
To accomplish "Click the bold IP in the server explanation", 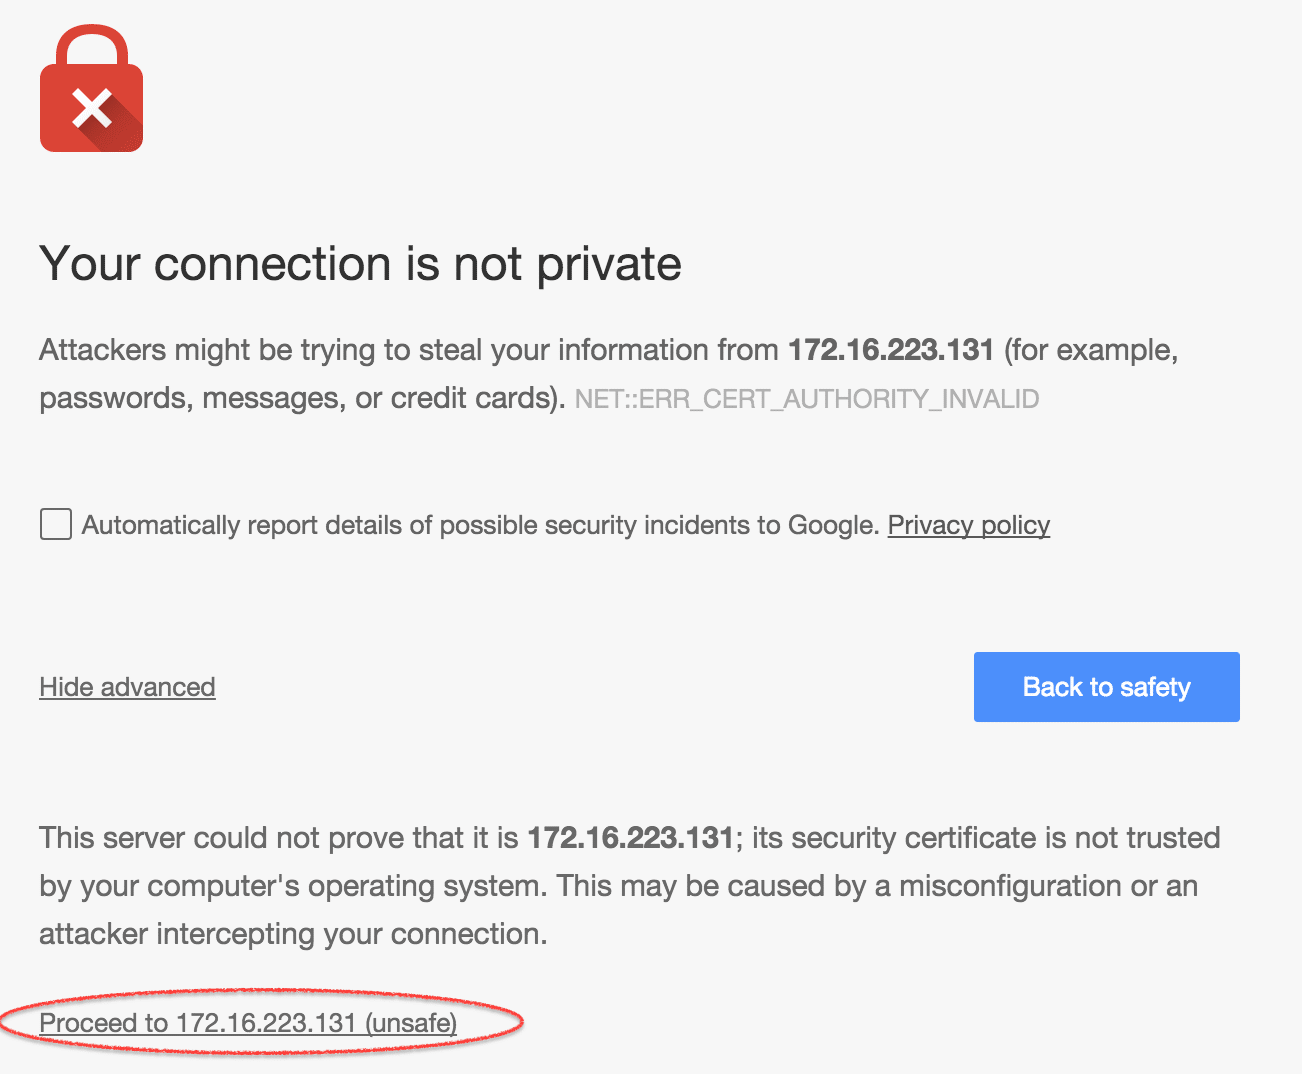I will pyautogui.click(x=630, y=838).
